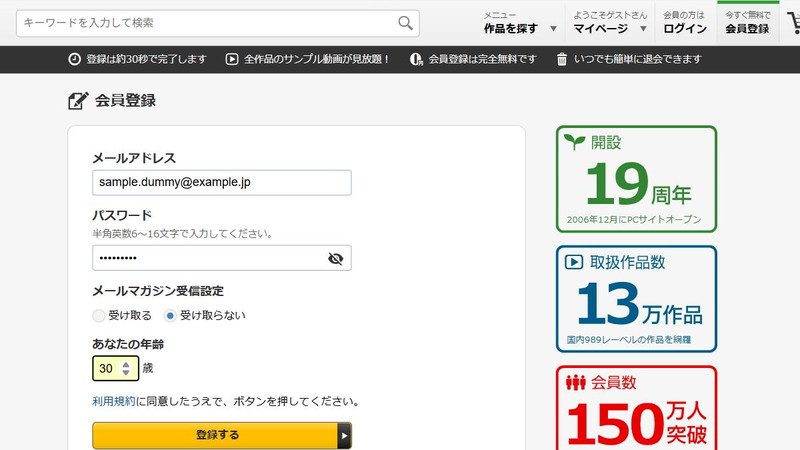Click the 13万作品 catalog card
Screen dimensions: 800x450
(x=636, y=299)
